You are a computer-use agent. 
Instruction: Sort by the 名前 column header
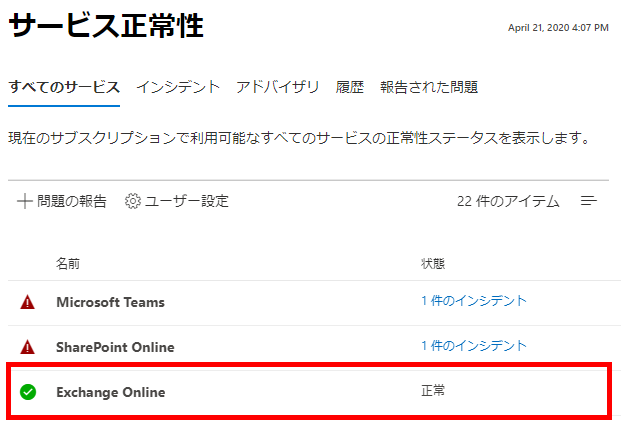[68, 263]
